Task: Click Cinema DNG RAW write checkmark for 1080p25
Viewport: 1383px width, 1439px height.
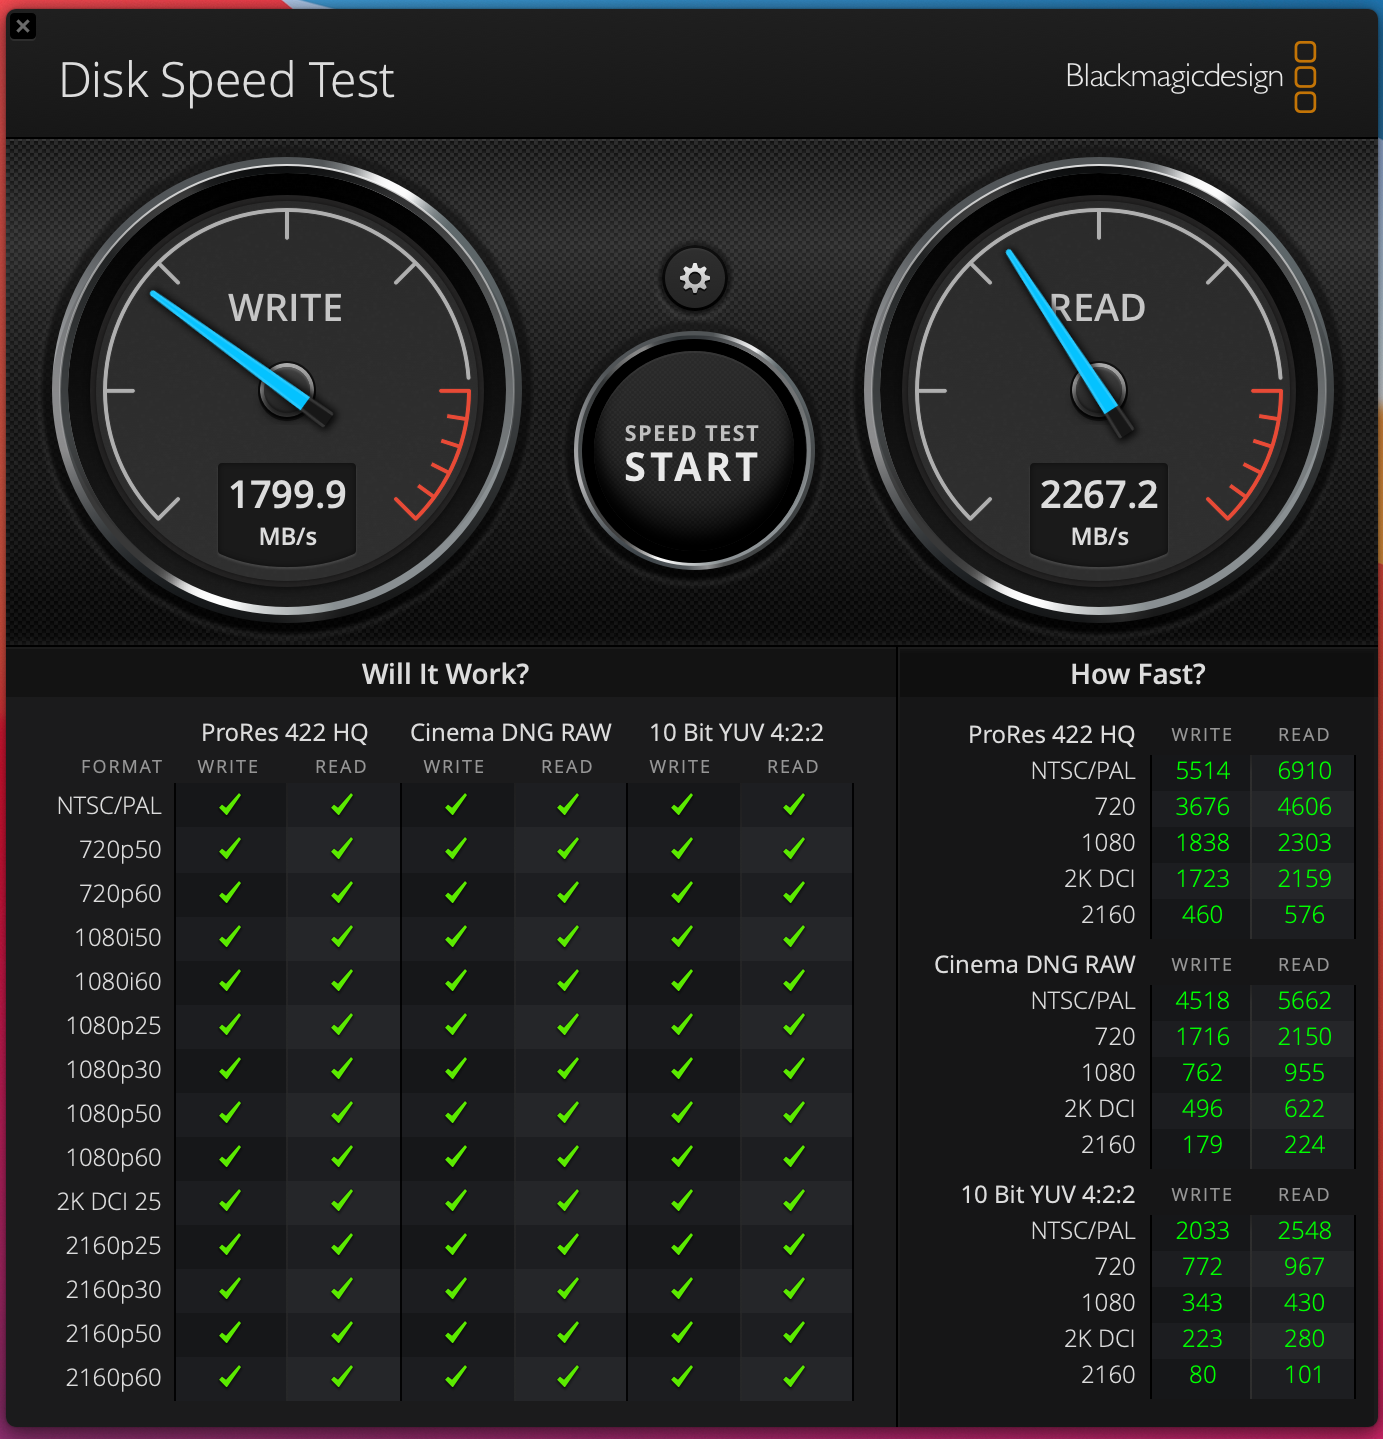Action: (456, 1025)
